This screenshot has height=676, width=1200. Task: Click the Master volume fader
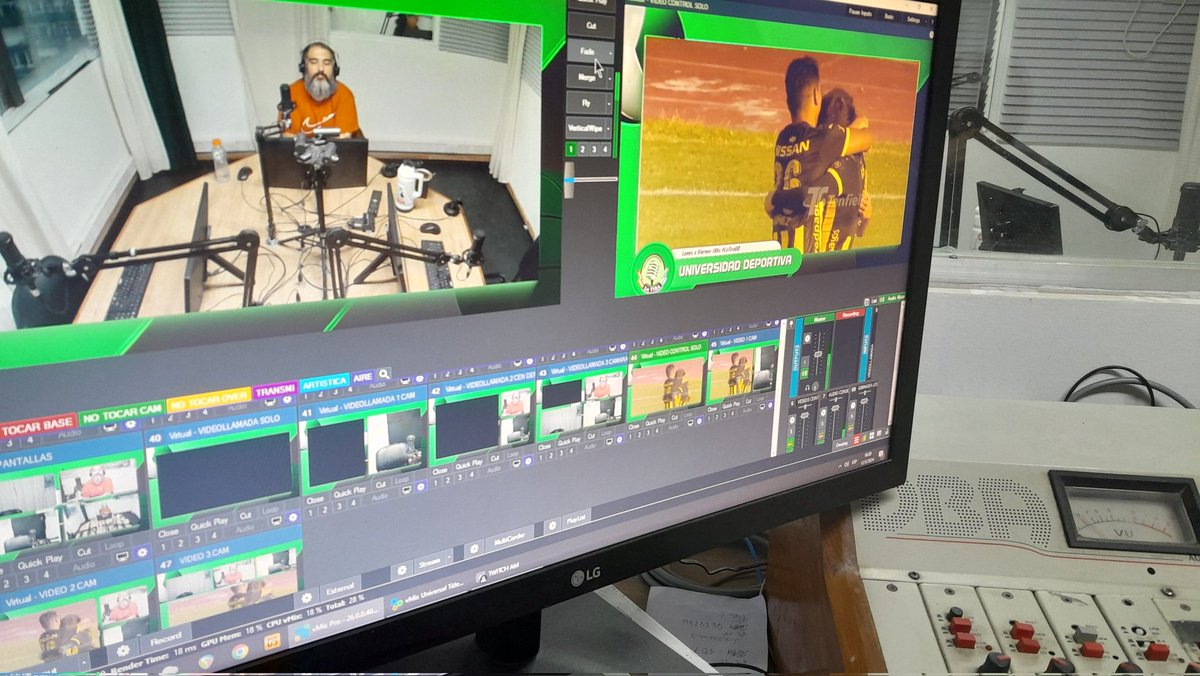click(818, 353)
